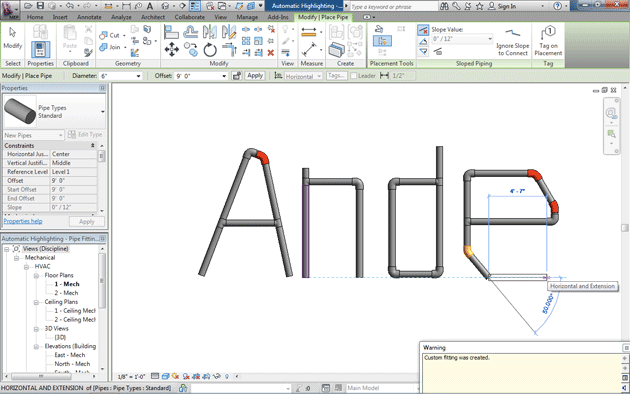Select the Rotate tool circular arrow icon
This screenshot has width=630, height=394.
click(210, 50)
